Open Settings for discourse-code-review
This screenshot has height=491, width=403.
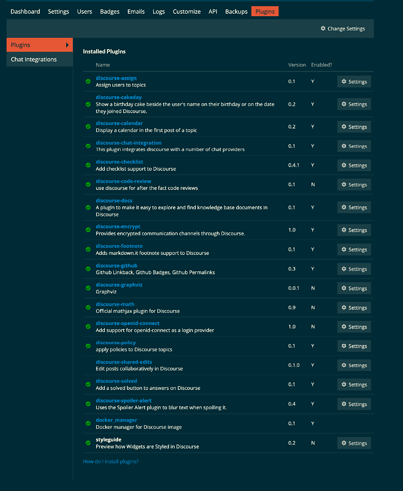click(354, 185)
